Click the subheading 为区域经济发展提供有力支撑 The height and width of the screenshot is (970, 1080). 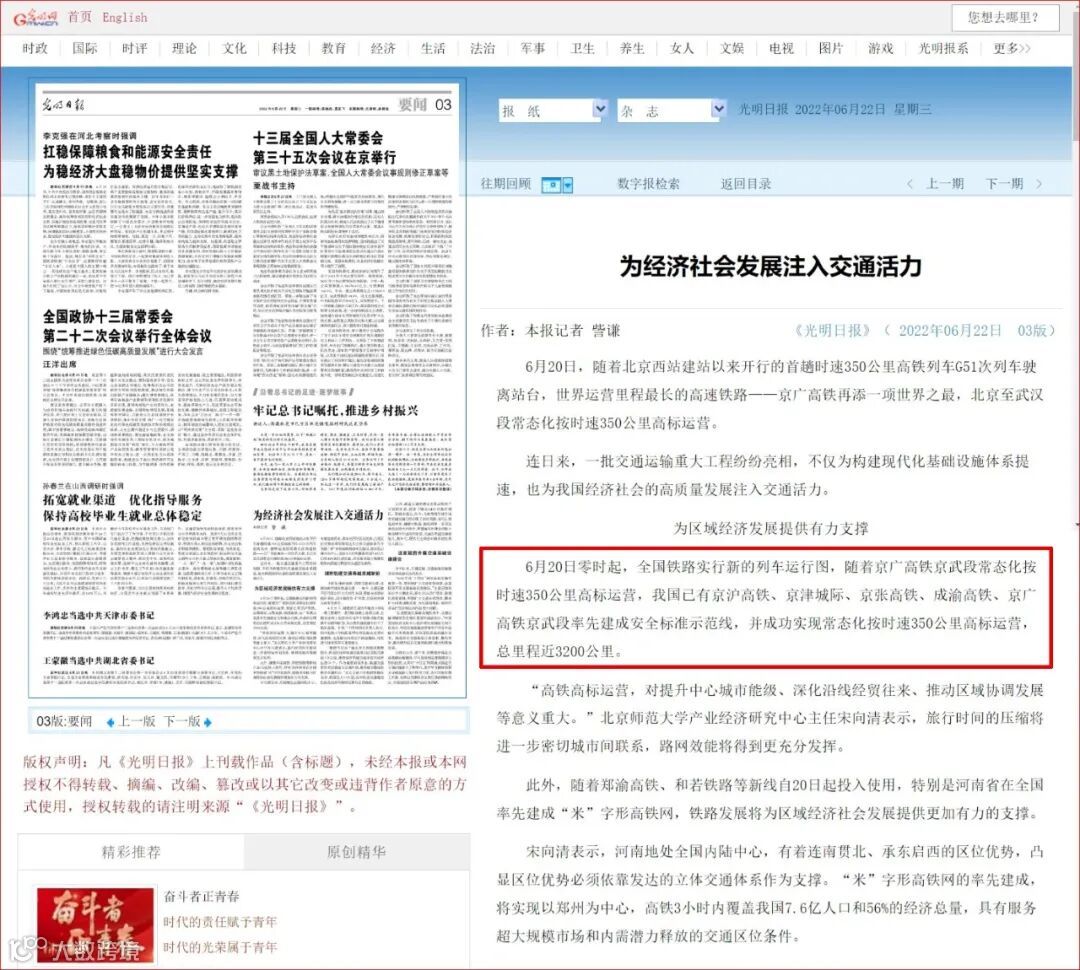pyautogui.click(x=770, y=528)
